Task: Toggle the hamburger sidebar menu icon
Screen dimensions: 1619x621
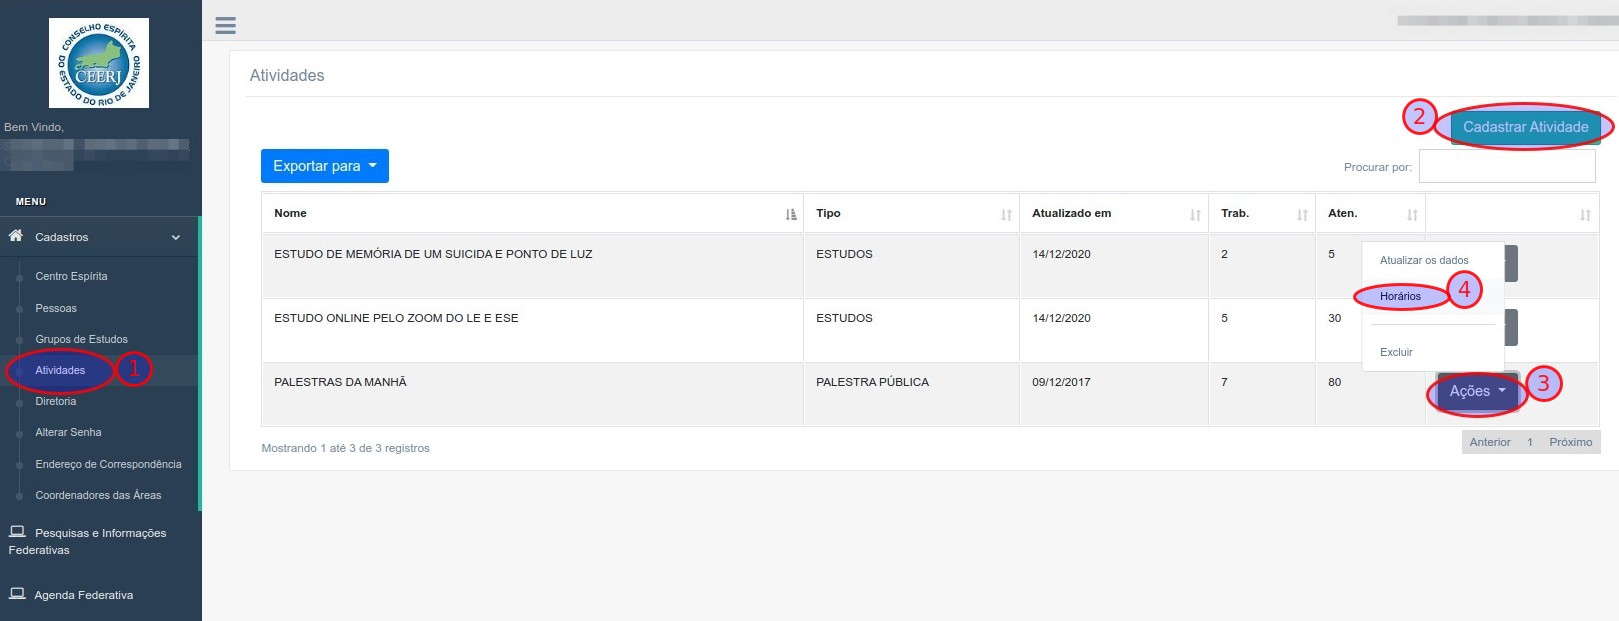Action: click(x=226, y=25)
